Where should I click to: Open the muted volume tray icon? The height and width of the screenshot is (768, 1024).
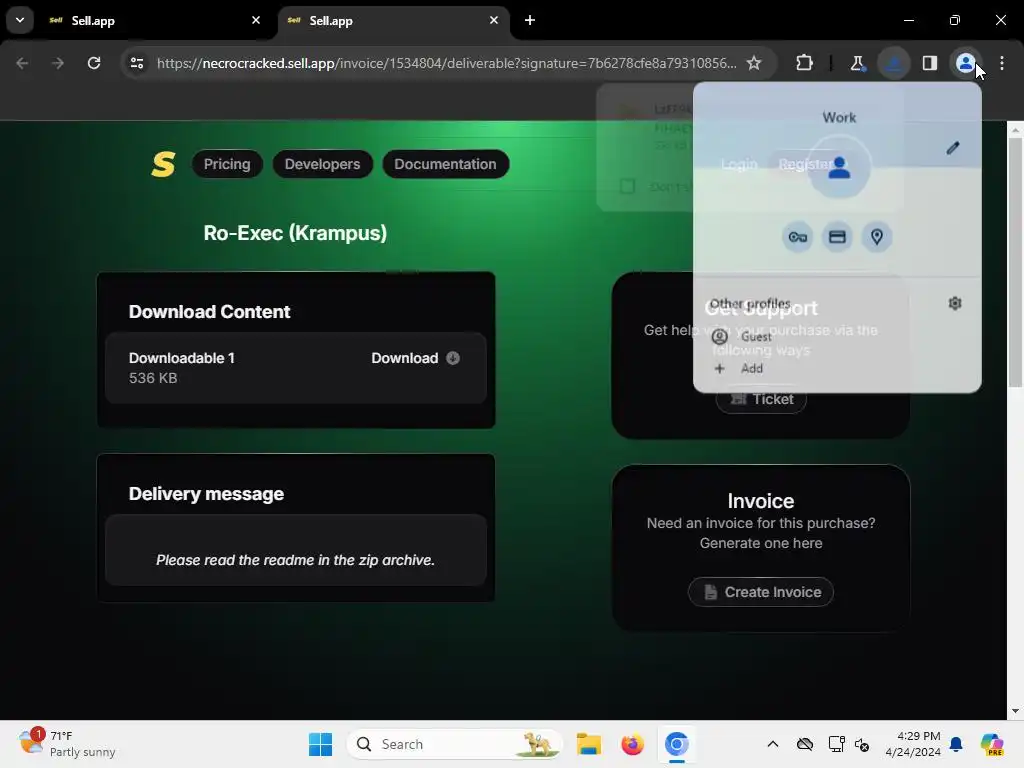tap(862, 744)
